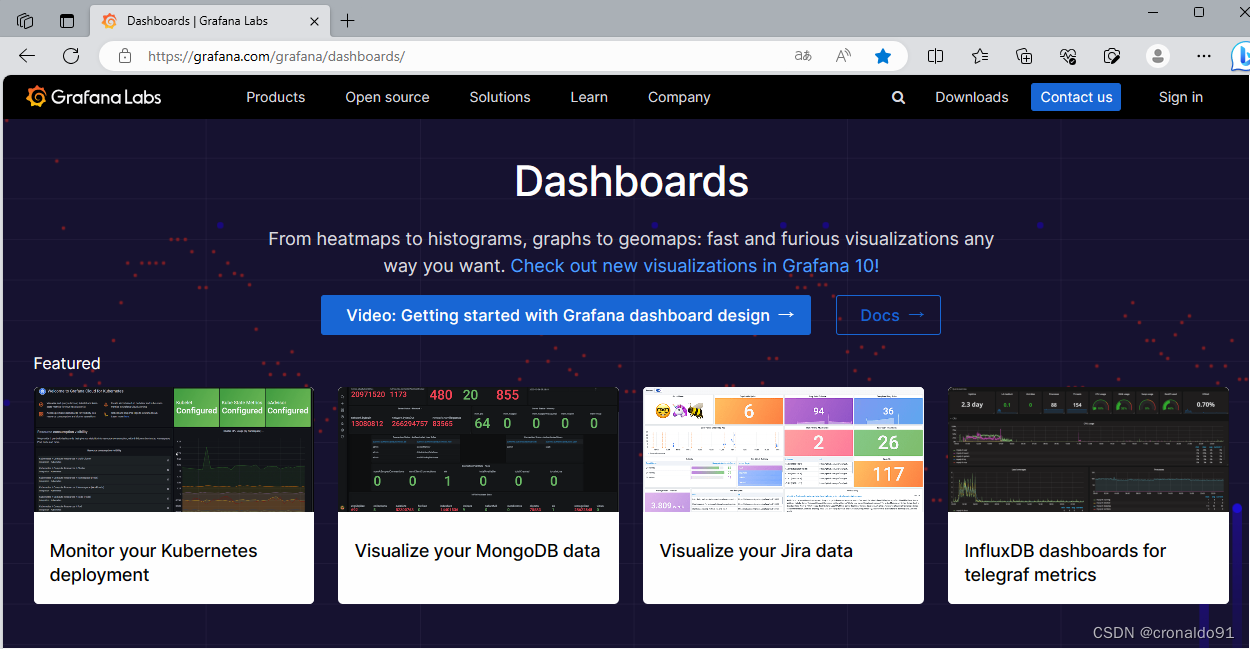Screen dimensions: 1250x649
Task: Click 'Visualize your MongoDB data' title
Action: click(477, 551)
